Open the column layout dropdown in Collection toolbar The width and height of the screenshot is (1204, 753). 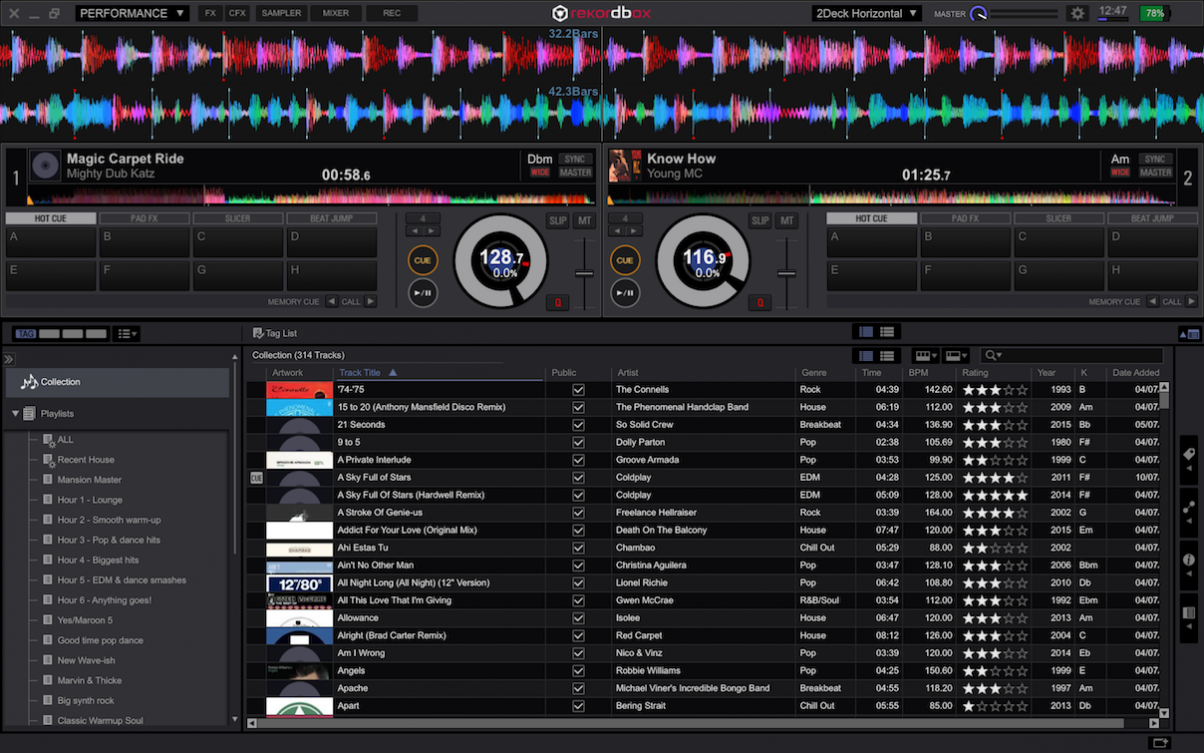pos(925,356)
